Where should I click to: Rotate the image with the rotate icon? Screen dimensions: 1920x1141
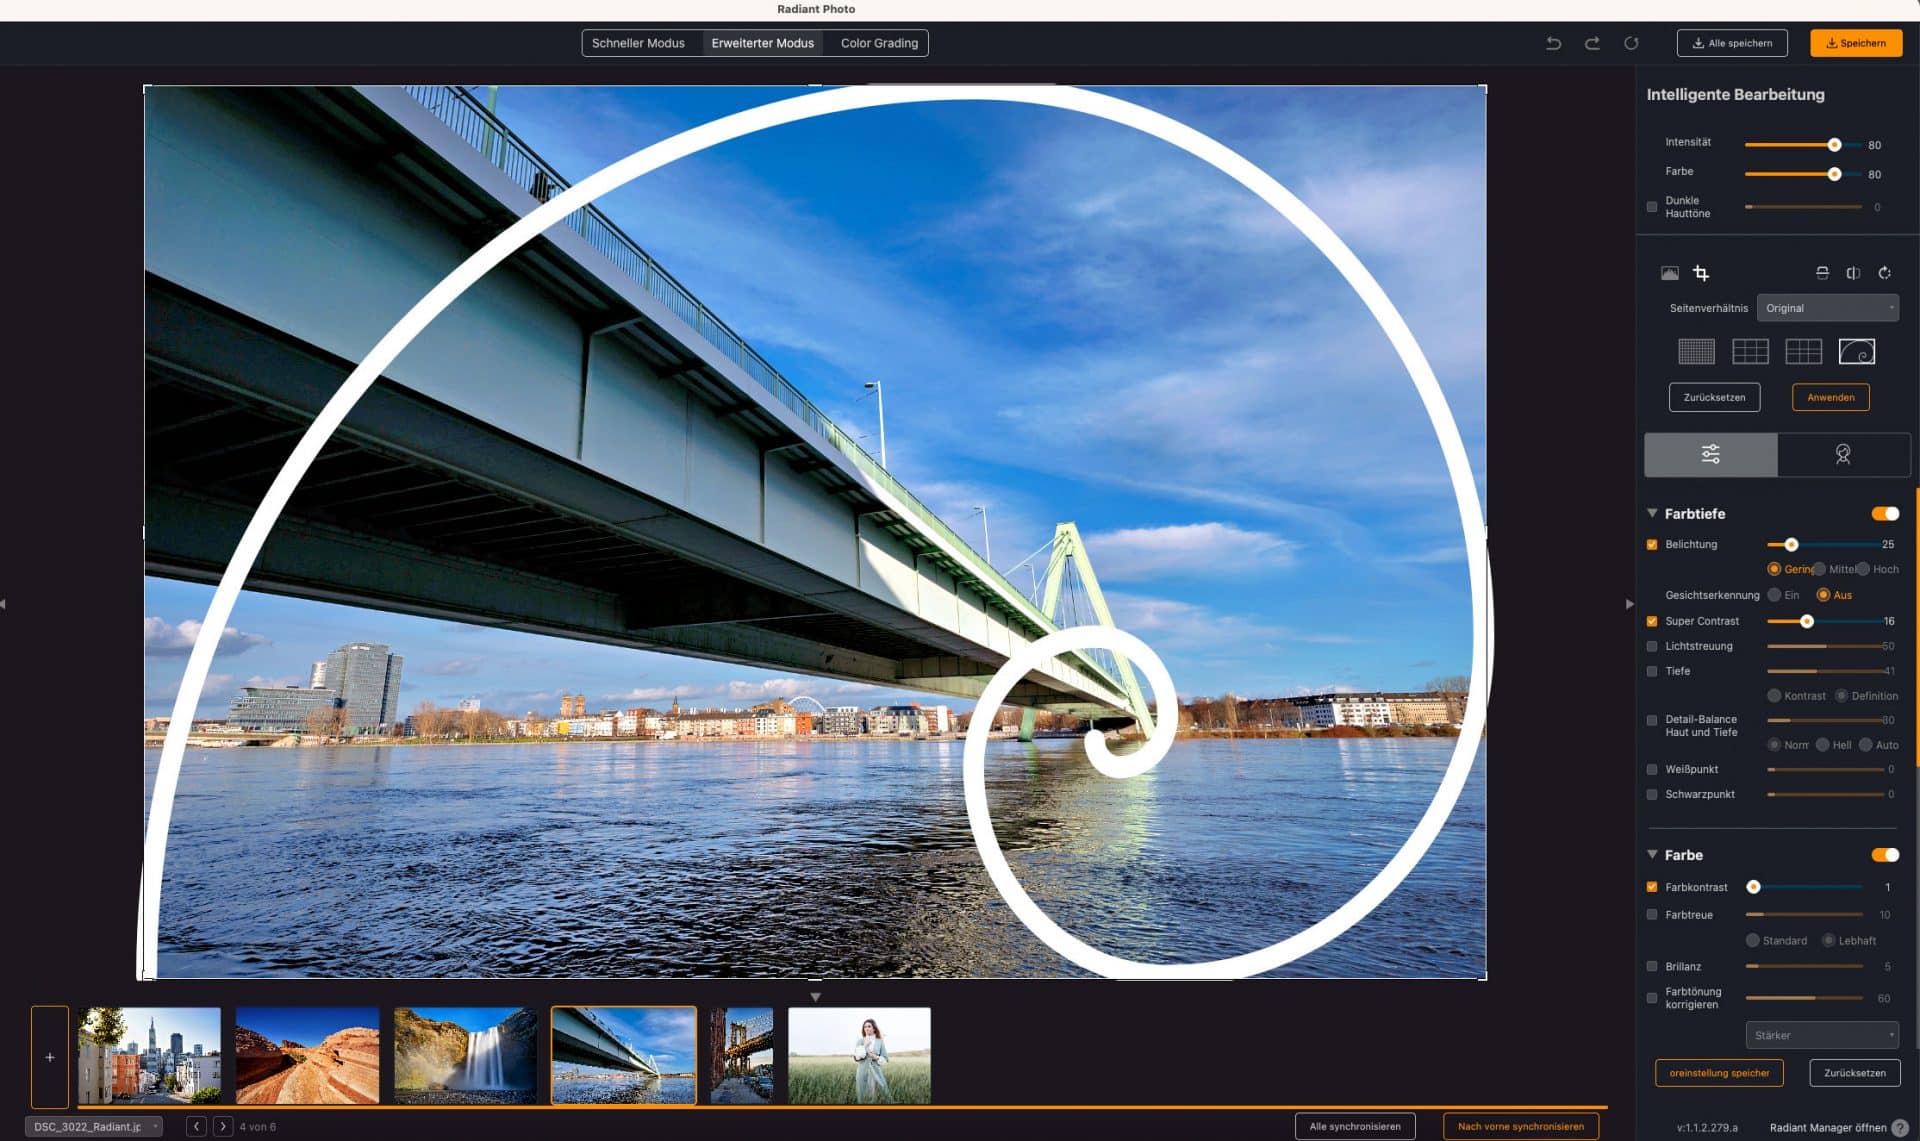[x=1886, y=273]
